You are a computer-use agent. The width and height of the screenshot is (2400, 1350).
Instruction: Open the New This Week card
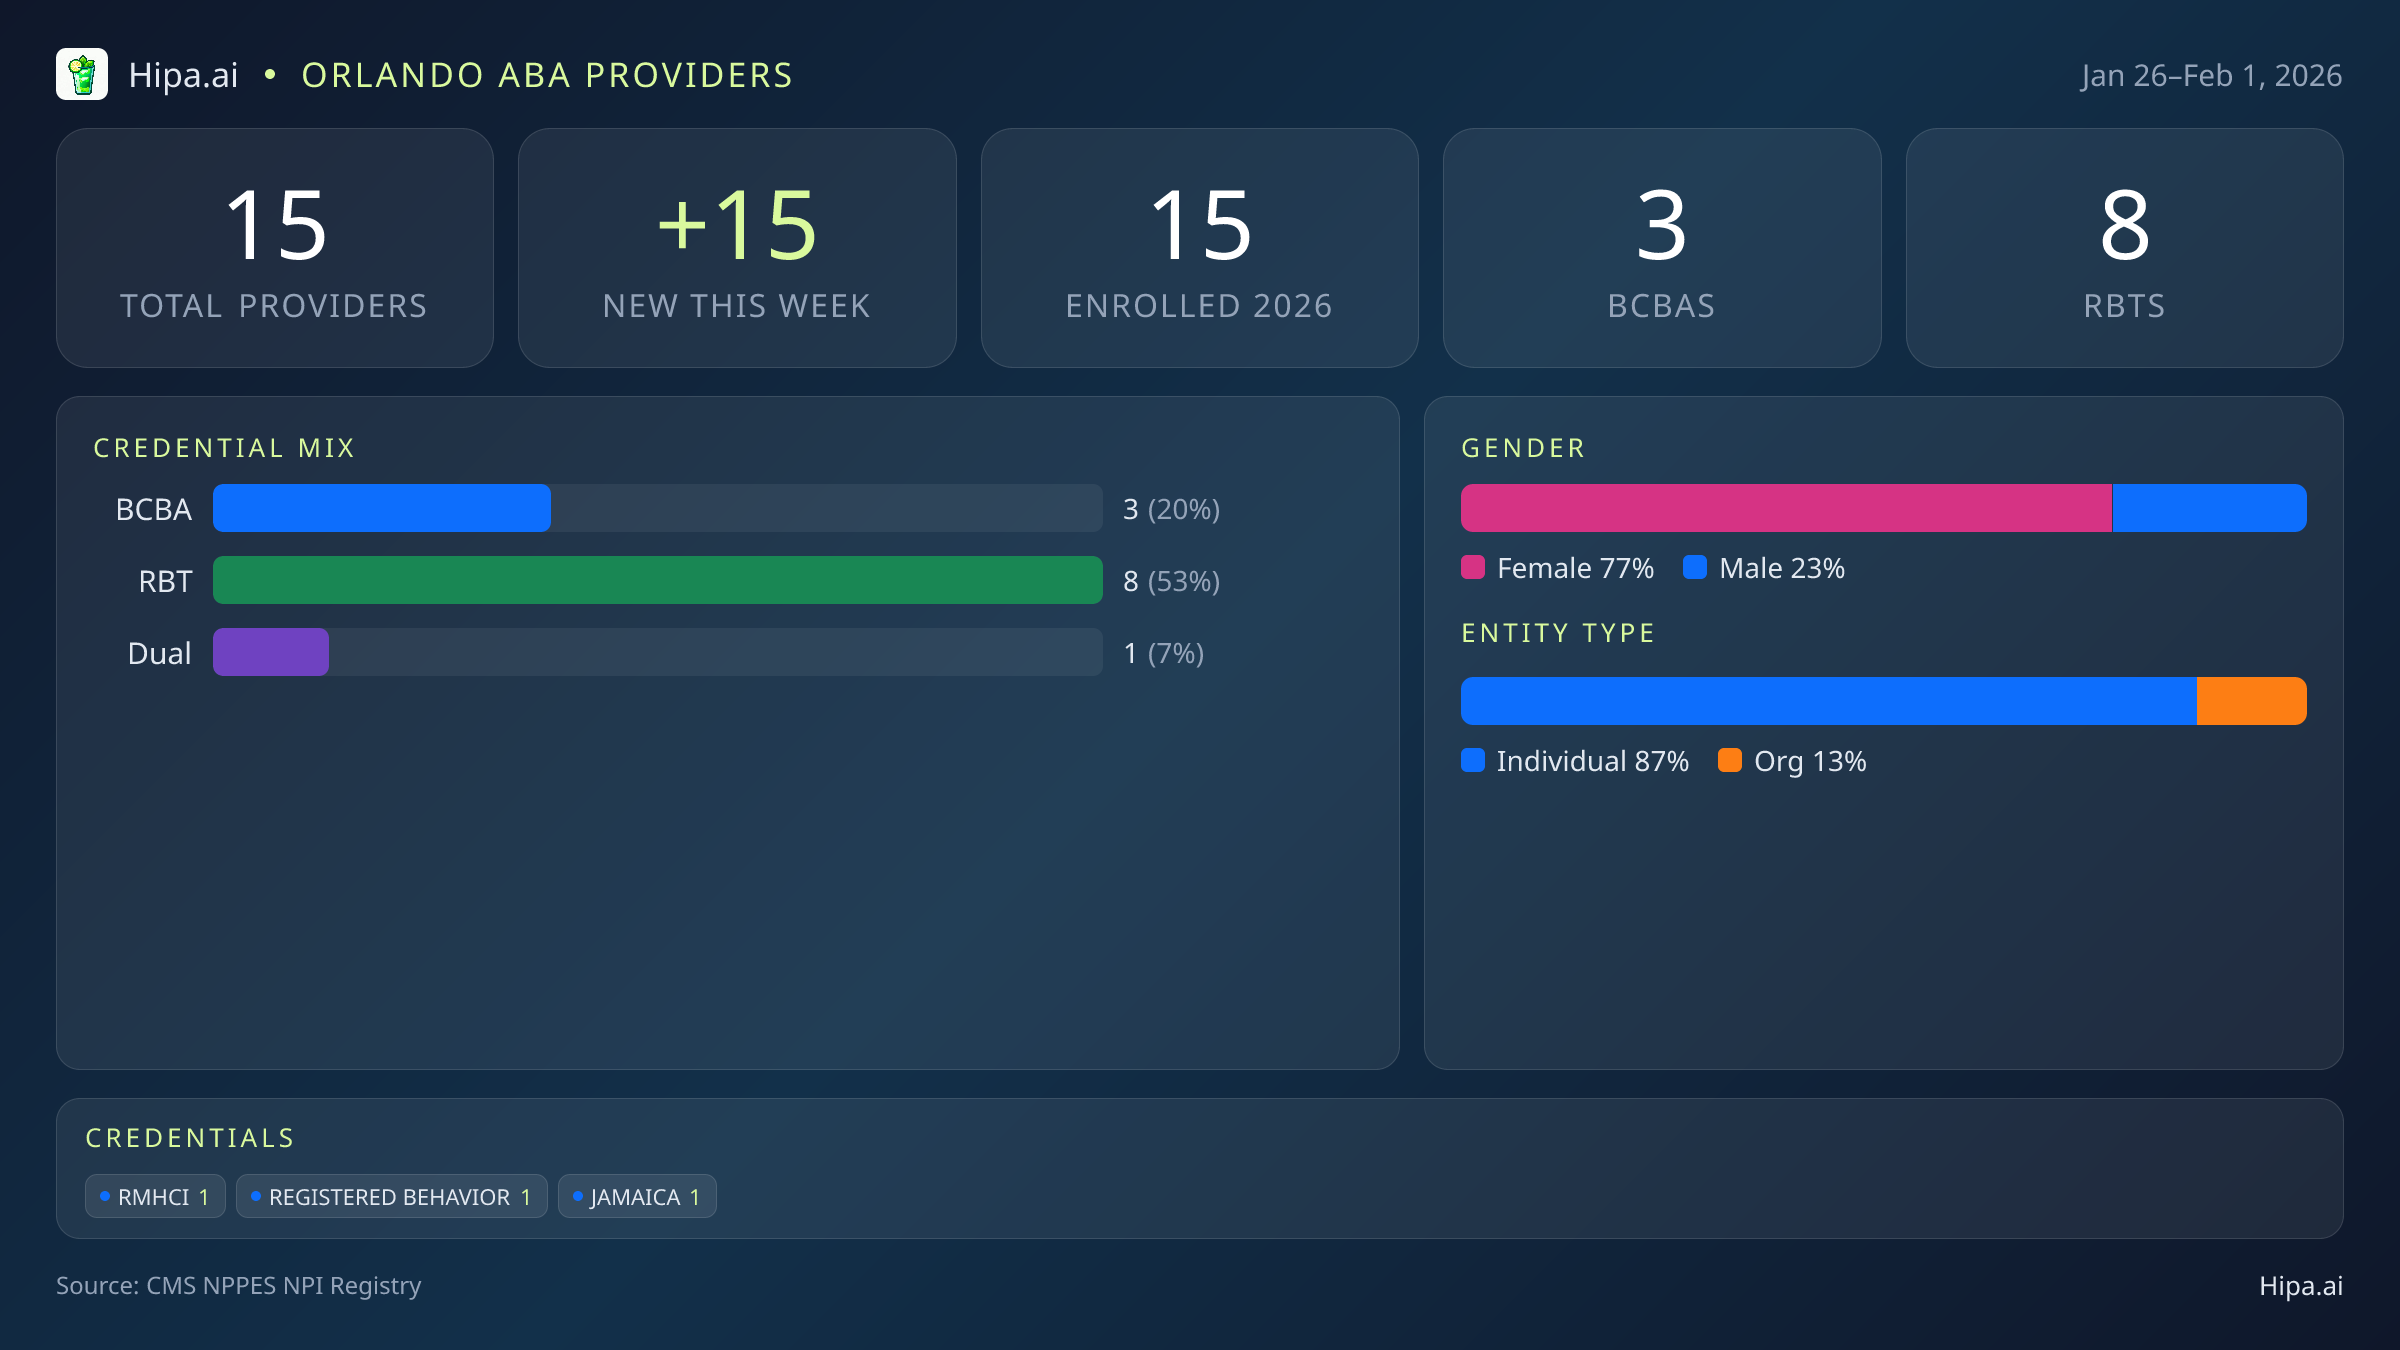point(737,248)
